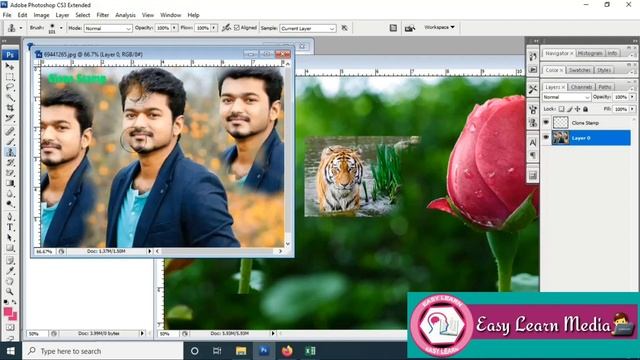Select the History Brush tool
This screenshot has width=640, height=360.
(x=10, y=163)
